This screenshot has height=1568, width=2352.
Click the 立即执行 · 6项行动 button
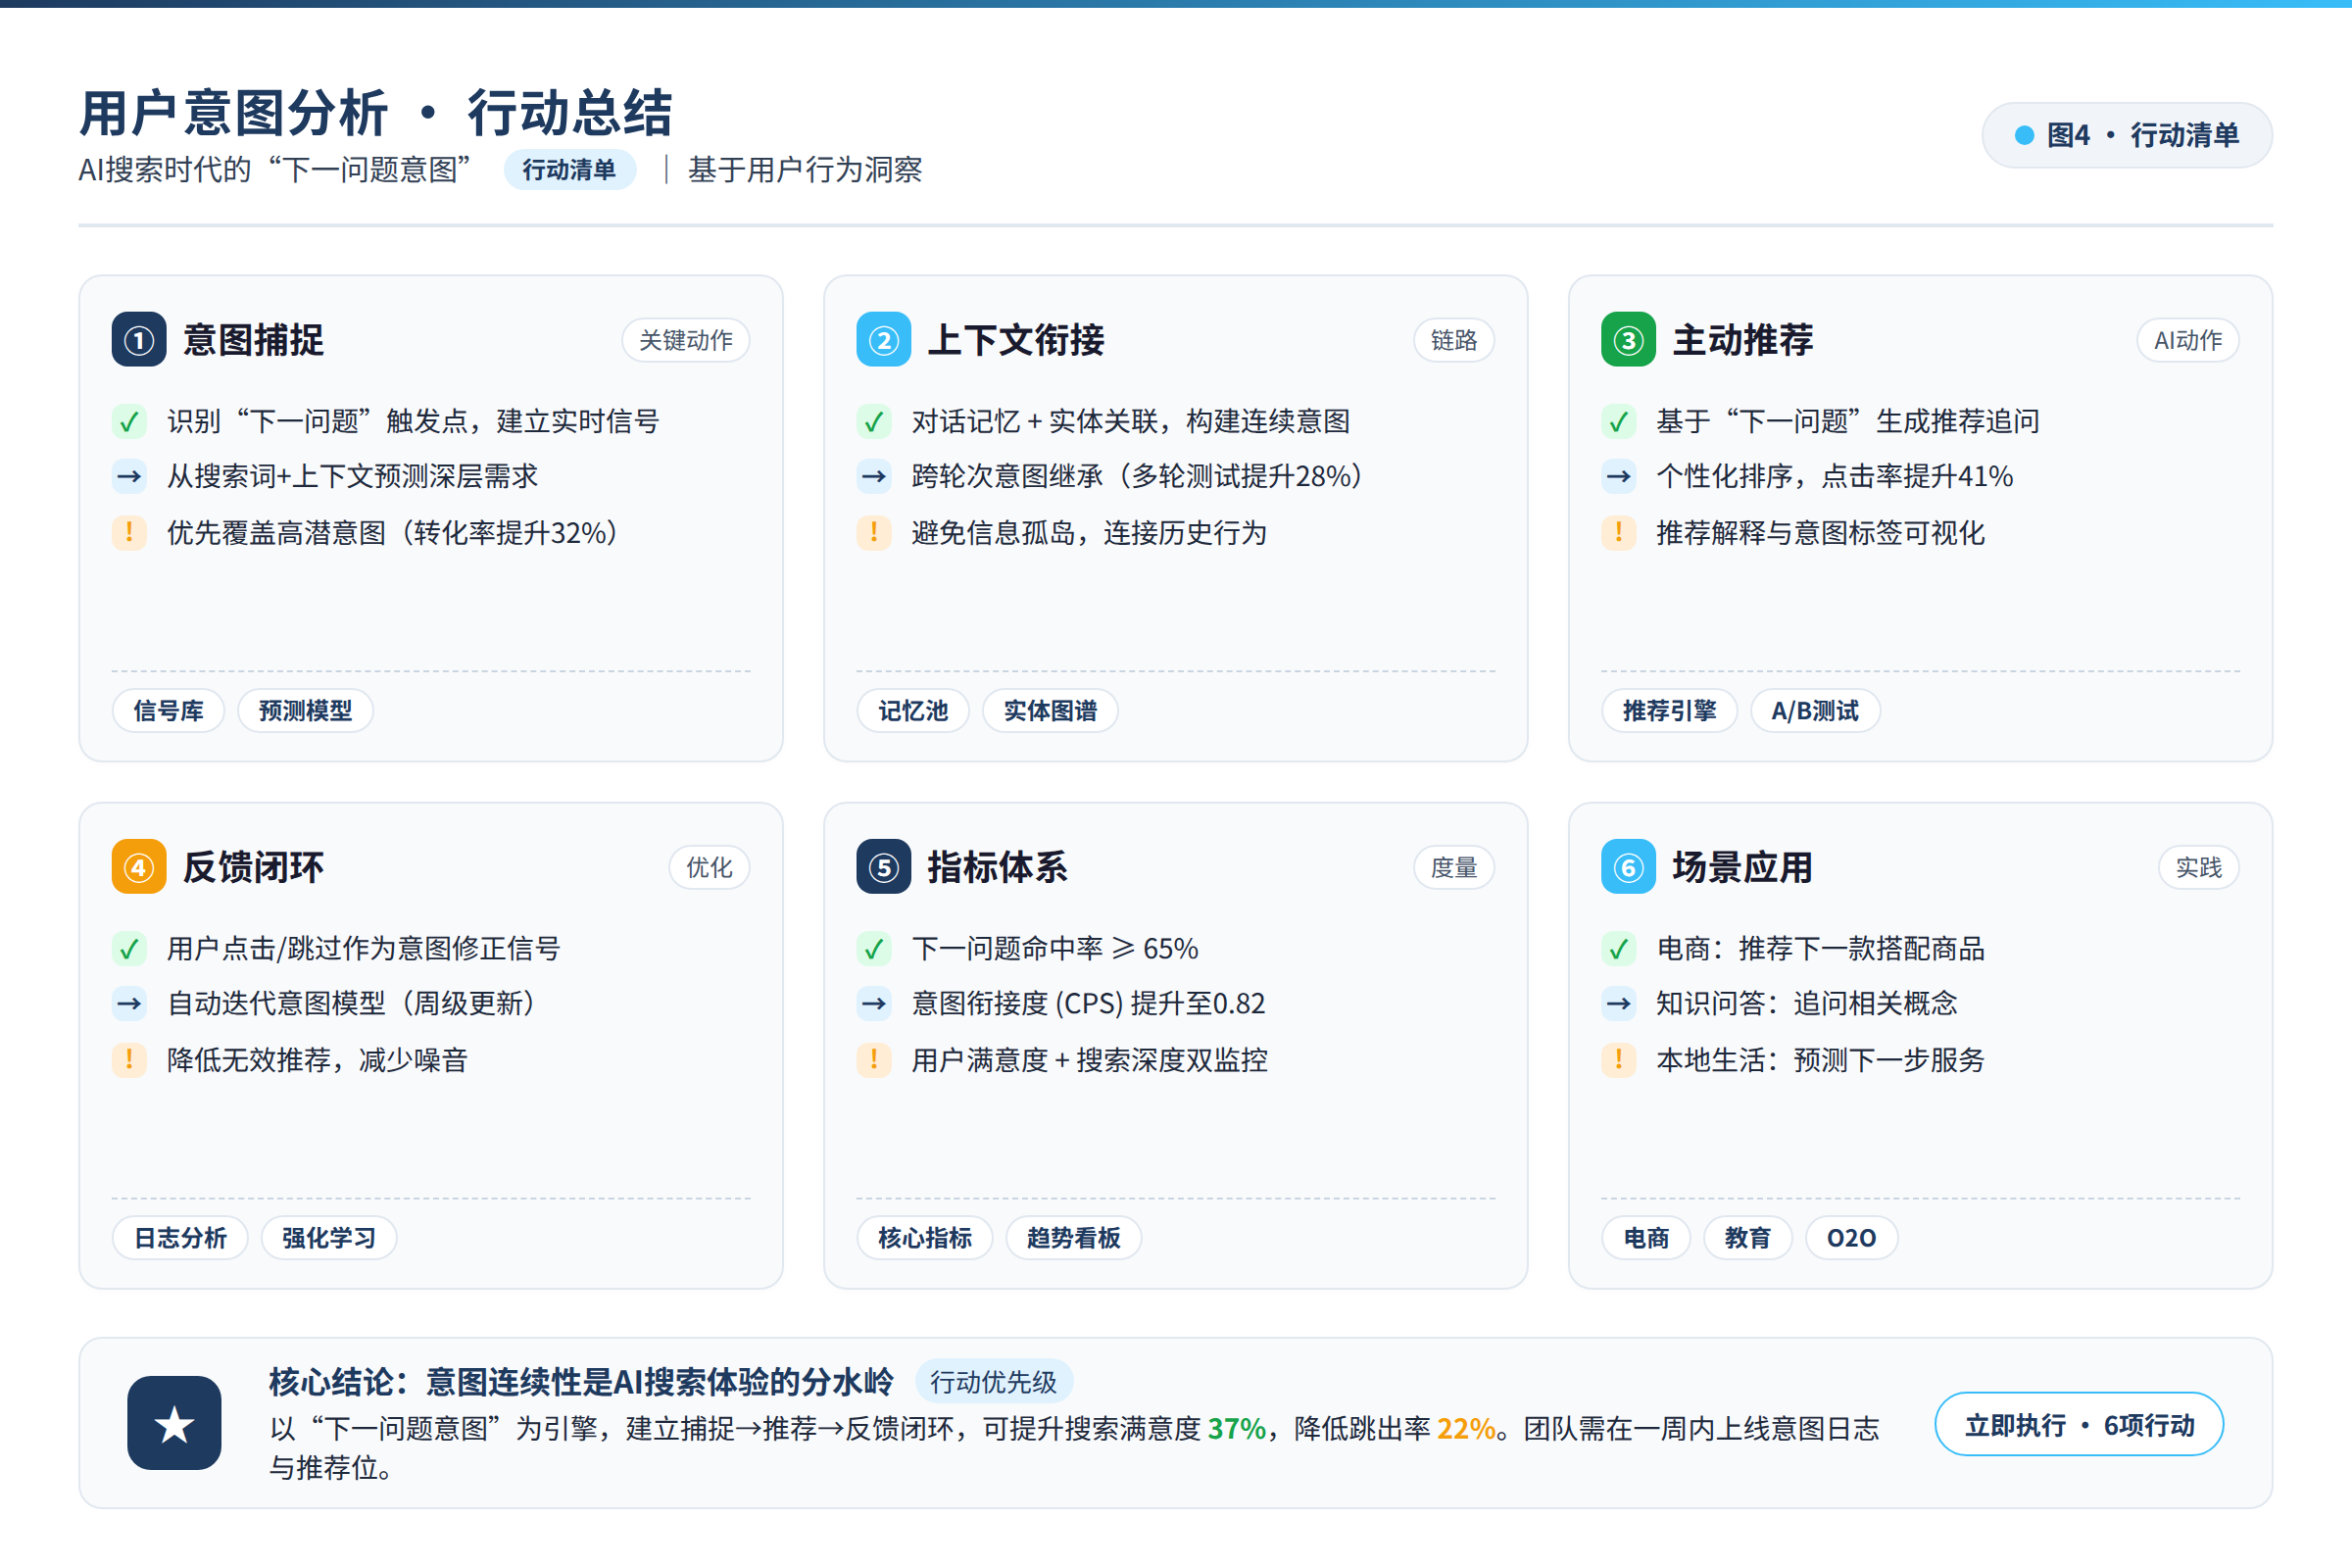coord(2079,1424)
